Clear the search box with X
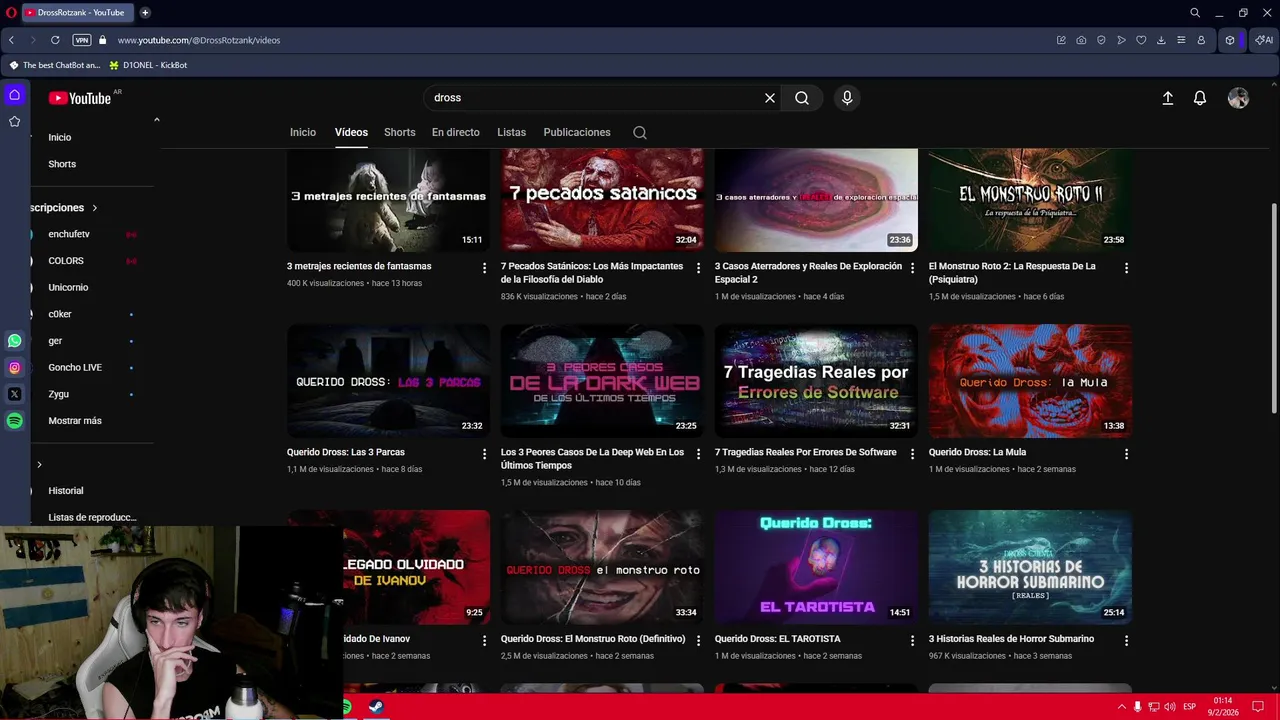This screenshot has width=1280, height=720. [x=770, y=98]
